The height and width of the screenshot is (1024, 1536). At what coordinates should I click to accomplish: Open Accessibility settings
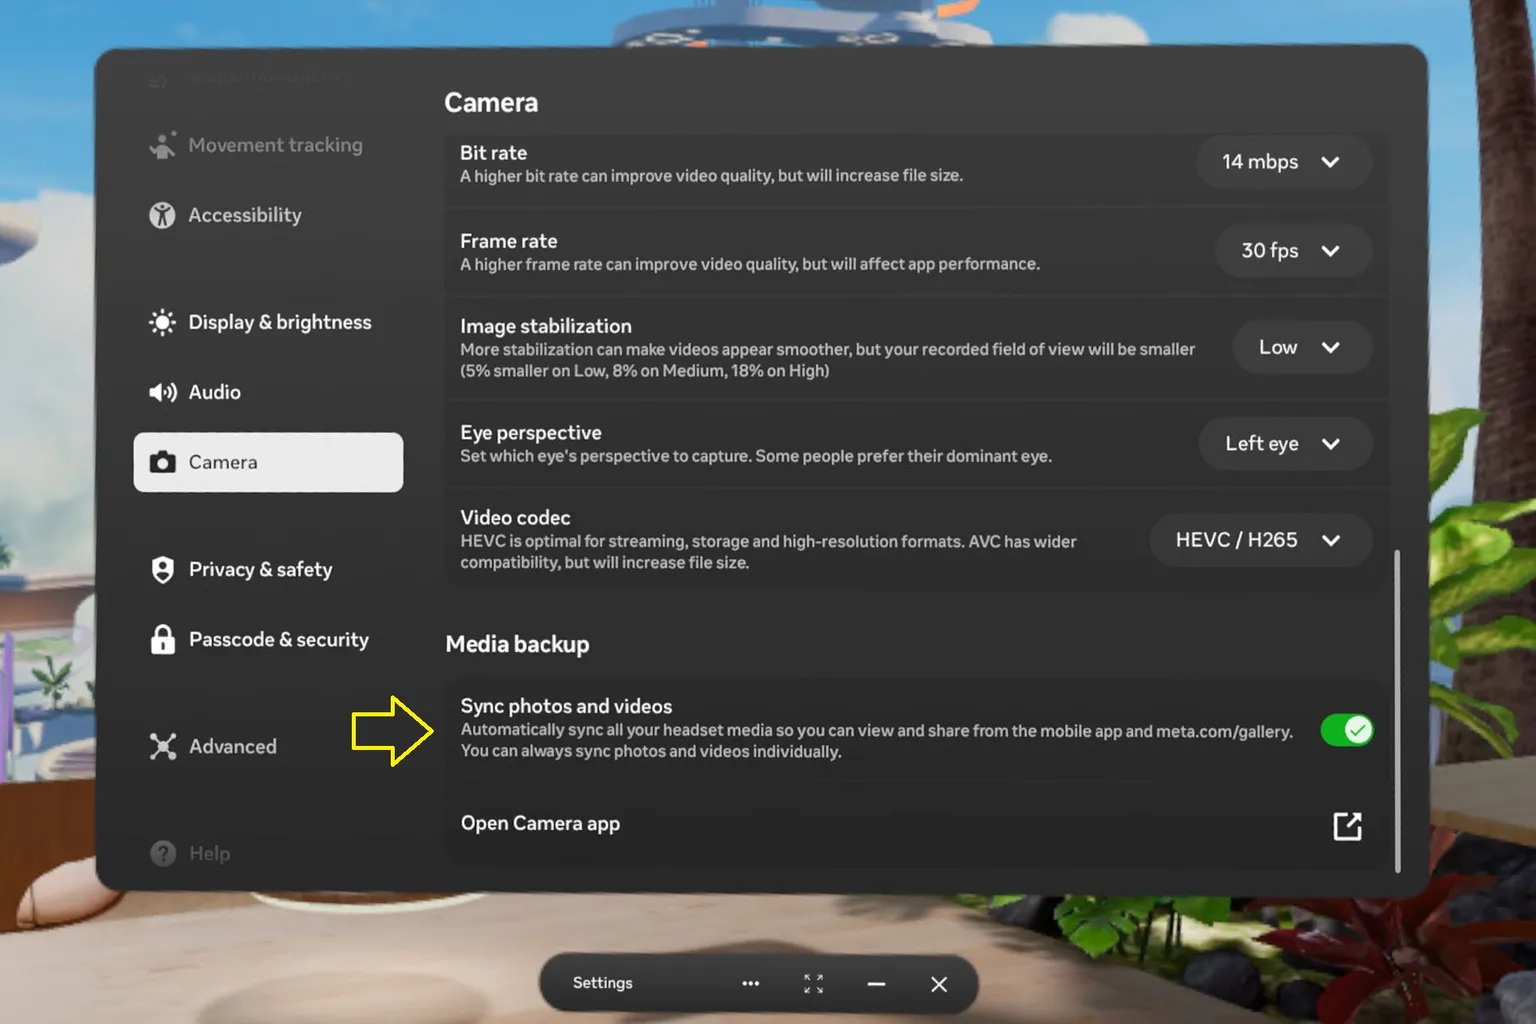(x=268, y=215)
